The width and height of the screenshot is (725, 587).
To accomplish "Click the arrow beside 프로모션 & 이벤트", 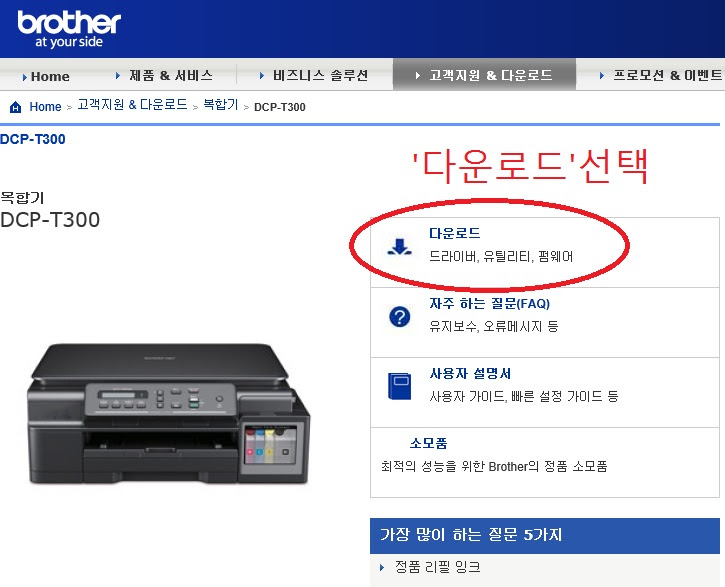I will coord(602,75).
